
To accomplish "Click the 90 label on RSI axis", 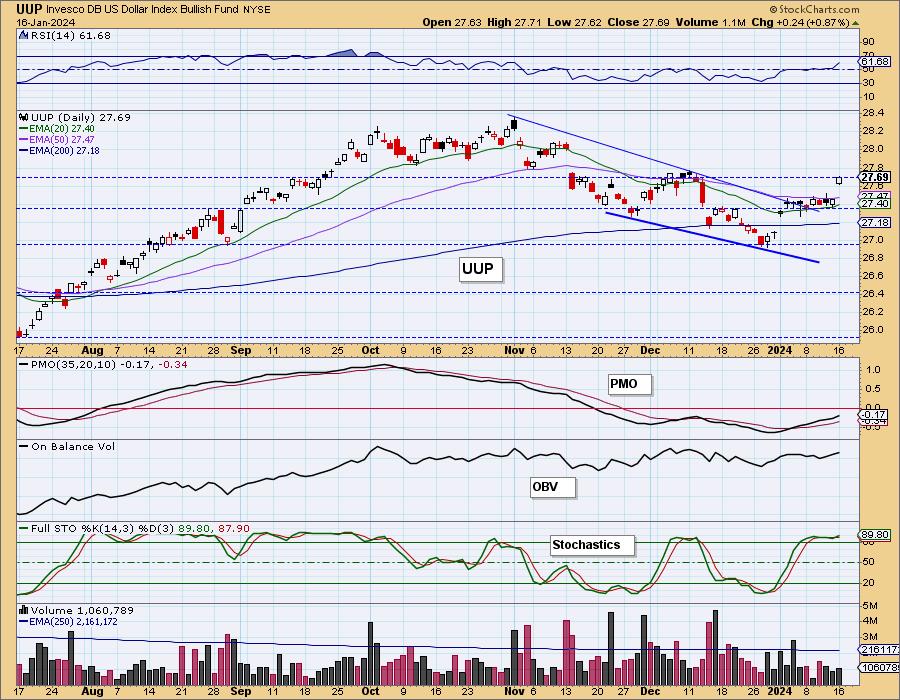I will point(868,42).
